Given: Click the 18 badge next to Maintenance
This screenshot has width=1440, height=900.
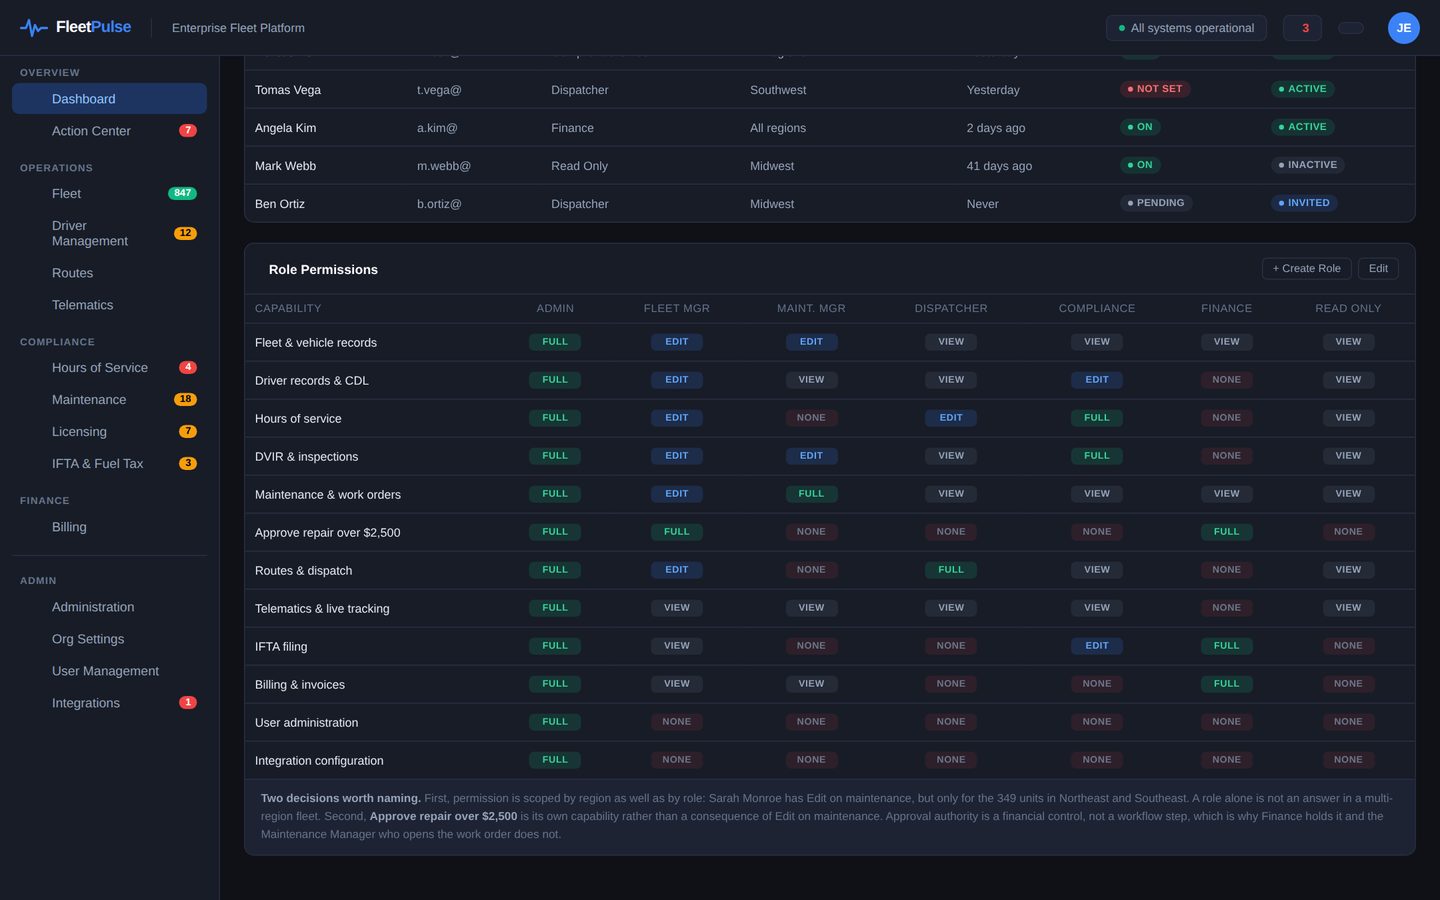Looking at the screenshot, I should tap(185, 399).
